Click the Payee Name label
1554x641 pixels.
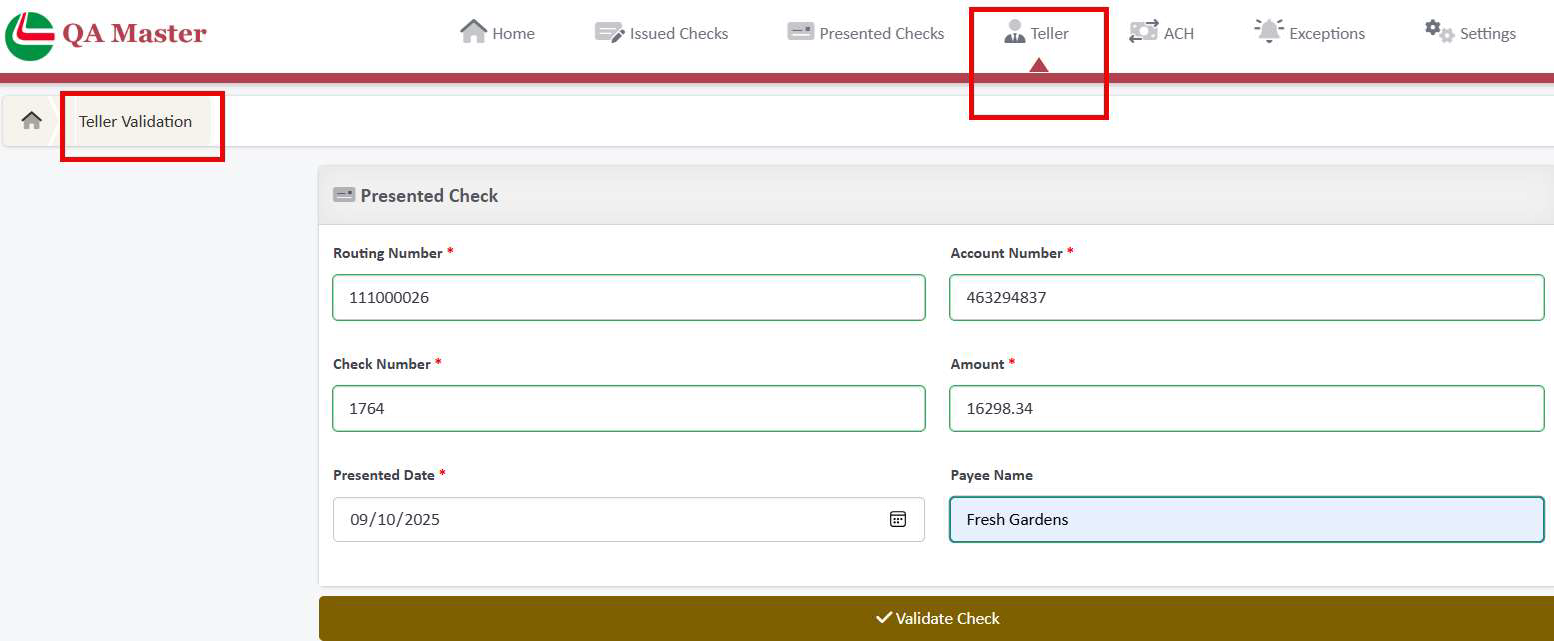992,475
